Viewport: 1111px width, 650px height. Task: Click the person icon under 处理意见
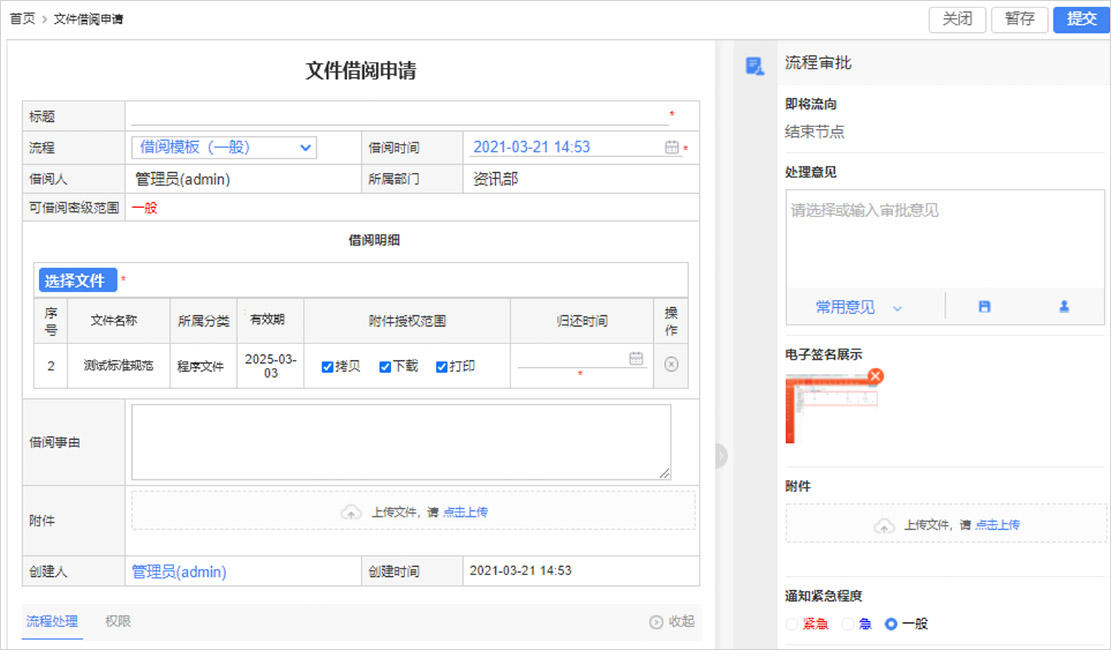tap(1064, 307)
